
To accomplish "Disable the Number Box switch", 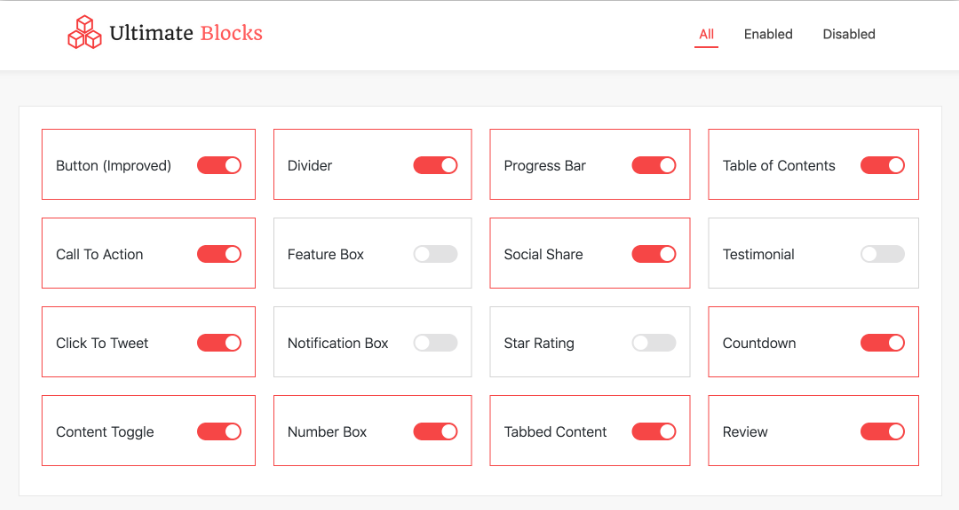I will [435, 431].
